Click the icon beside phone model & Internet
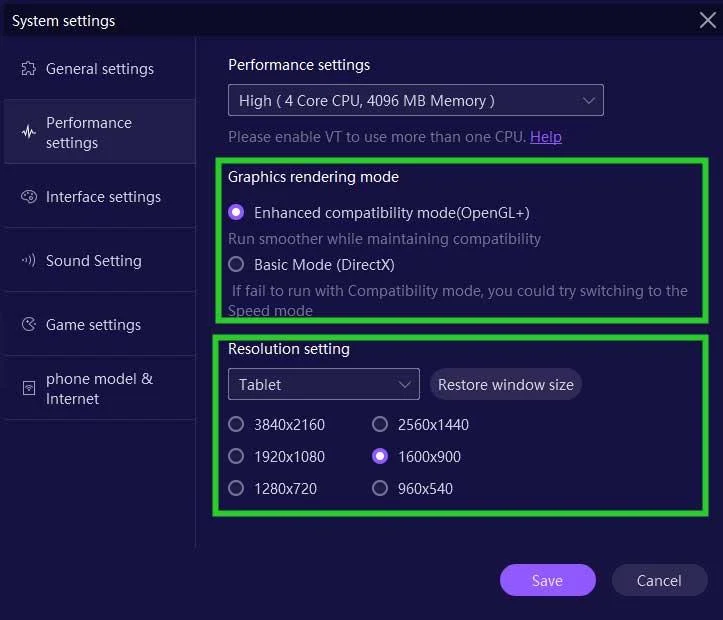 pos(28,389)
